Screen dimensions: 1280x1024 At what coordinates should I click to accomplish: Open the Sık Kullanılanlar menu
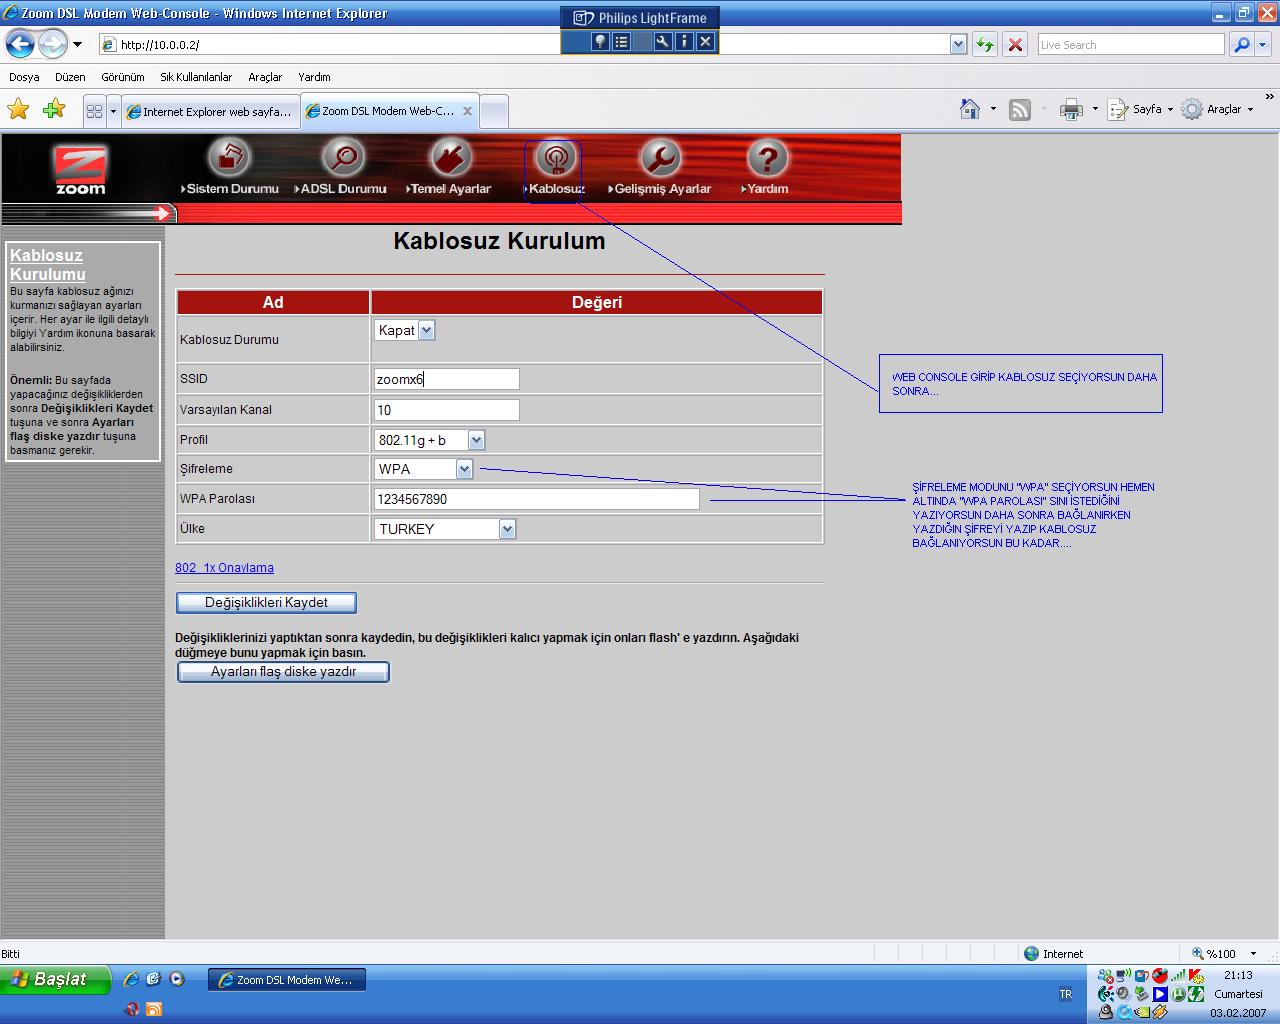(196, 77)
